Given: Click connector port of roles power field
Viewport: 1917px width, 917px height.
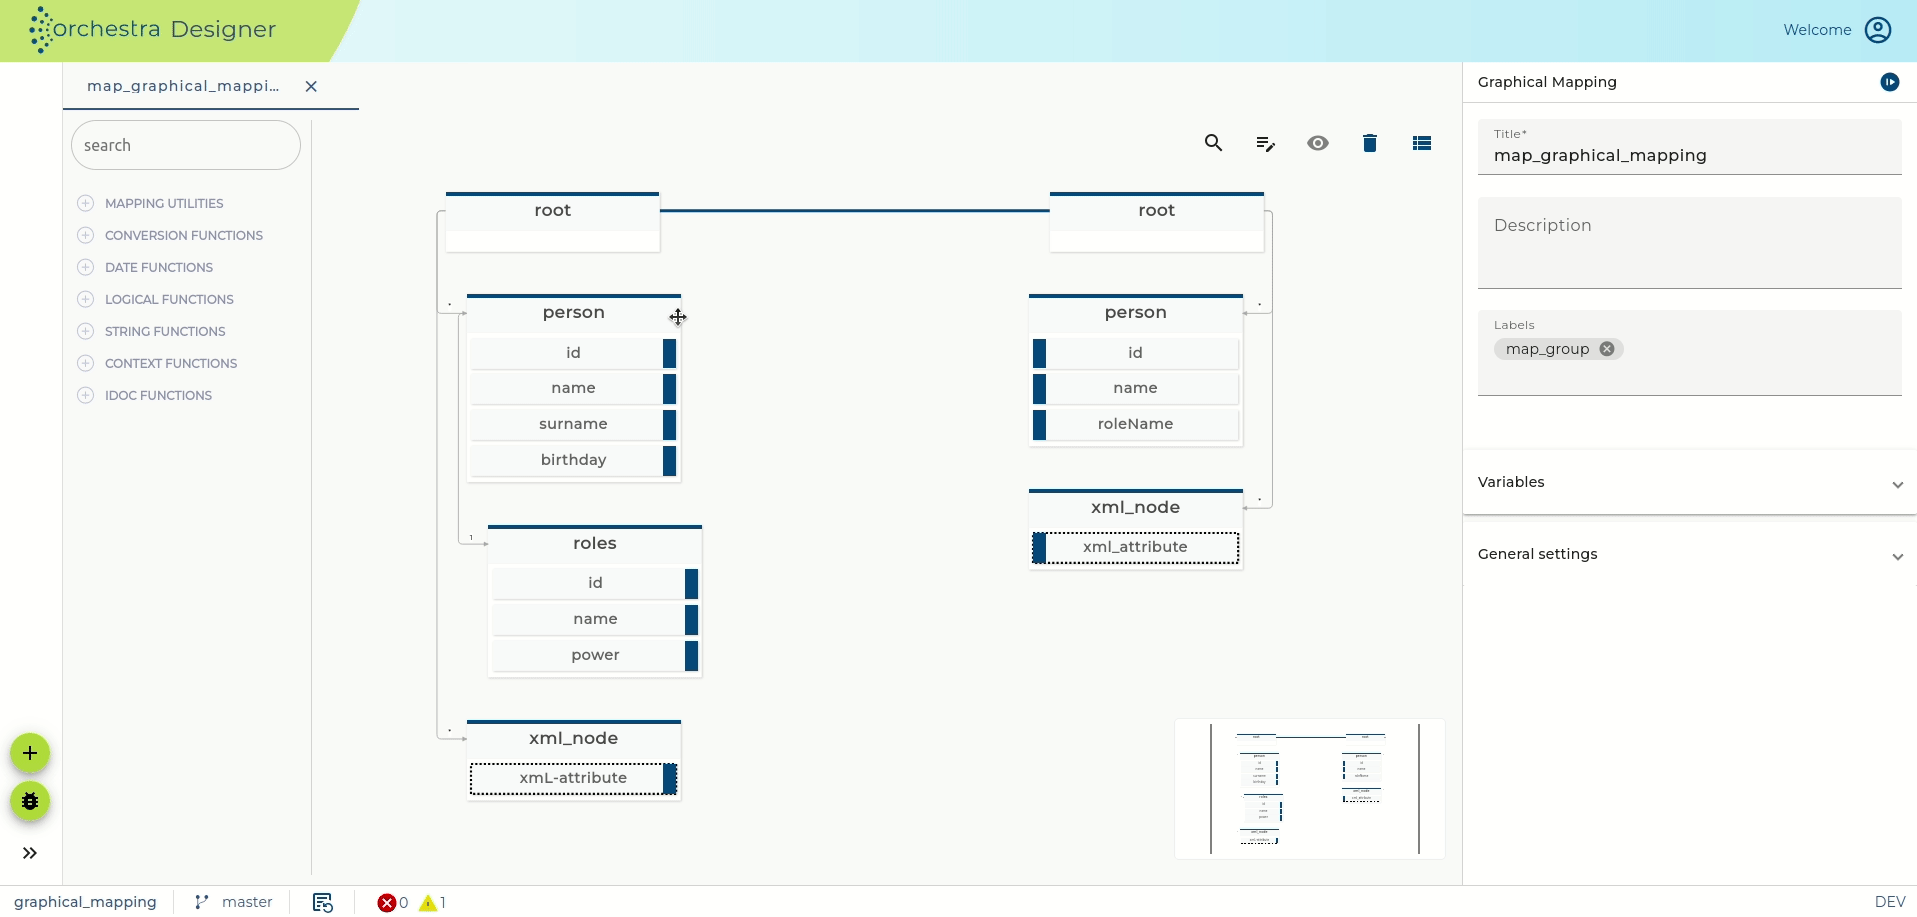Looking at the screenshot, I should click(x=692, y=655).
